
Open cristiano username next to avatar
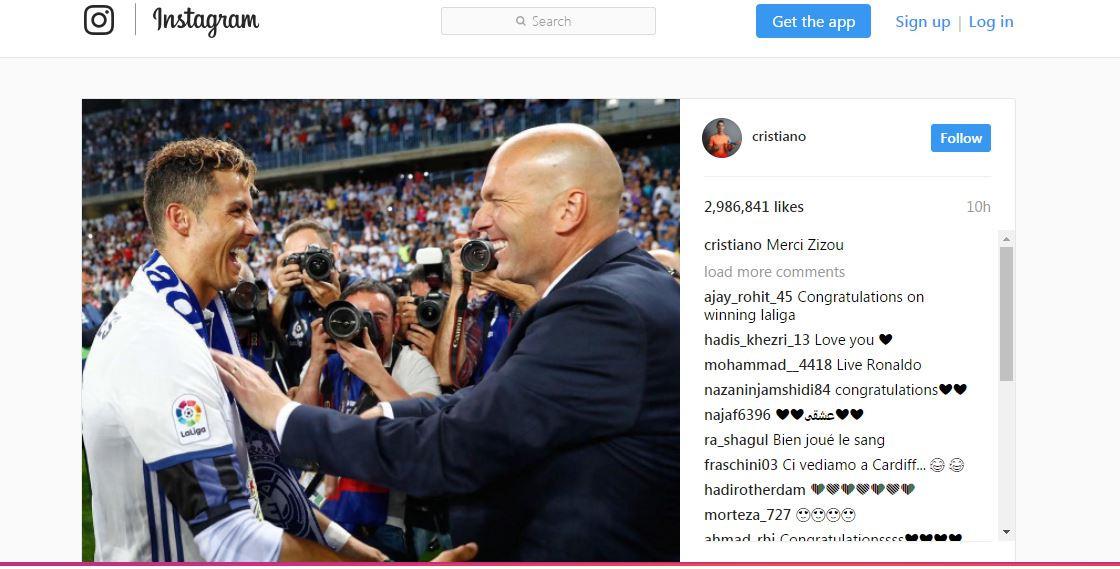coord(779,136)
